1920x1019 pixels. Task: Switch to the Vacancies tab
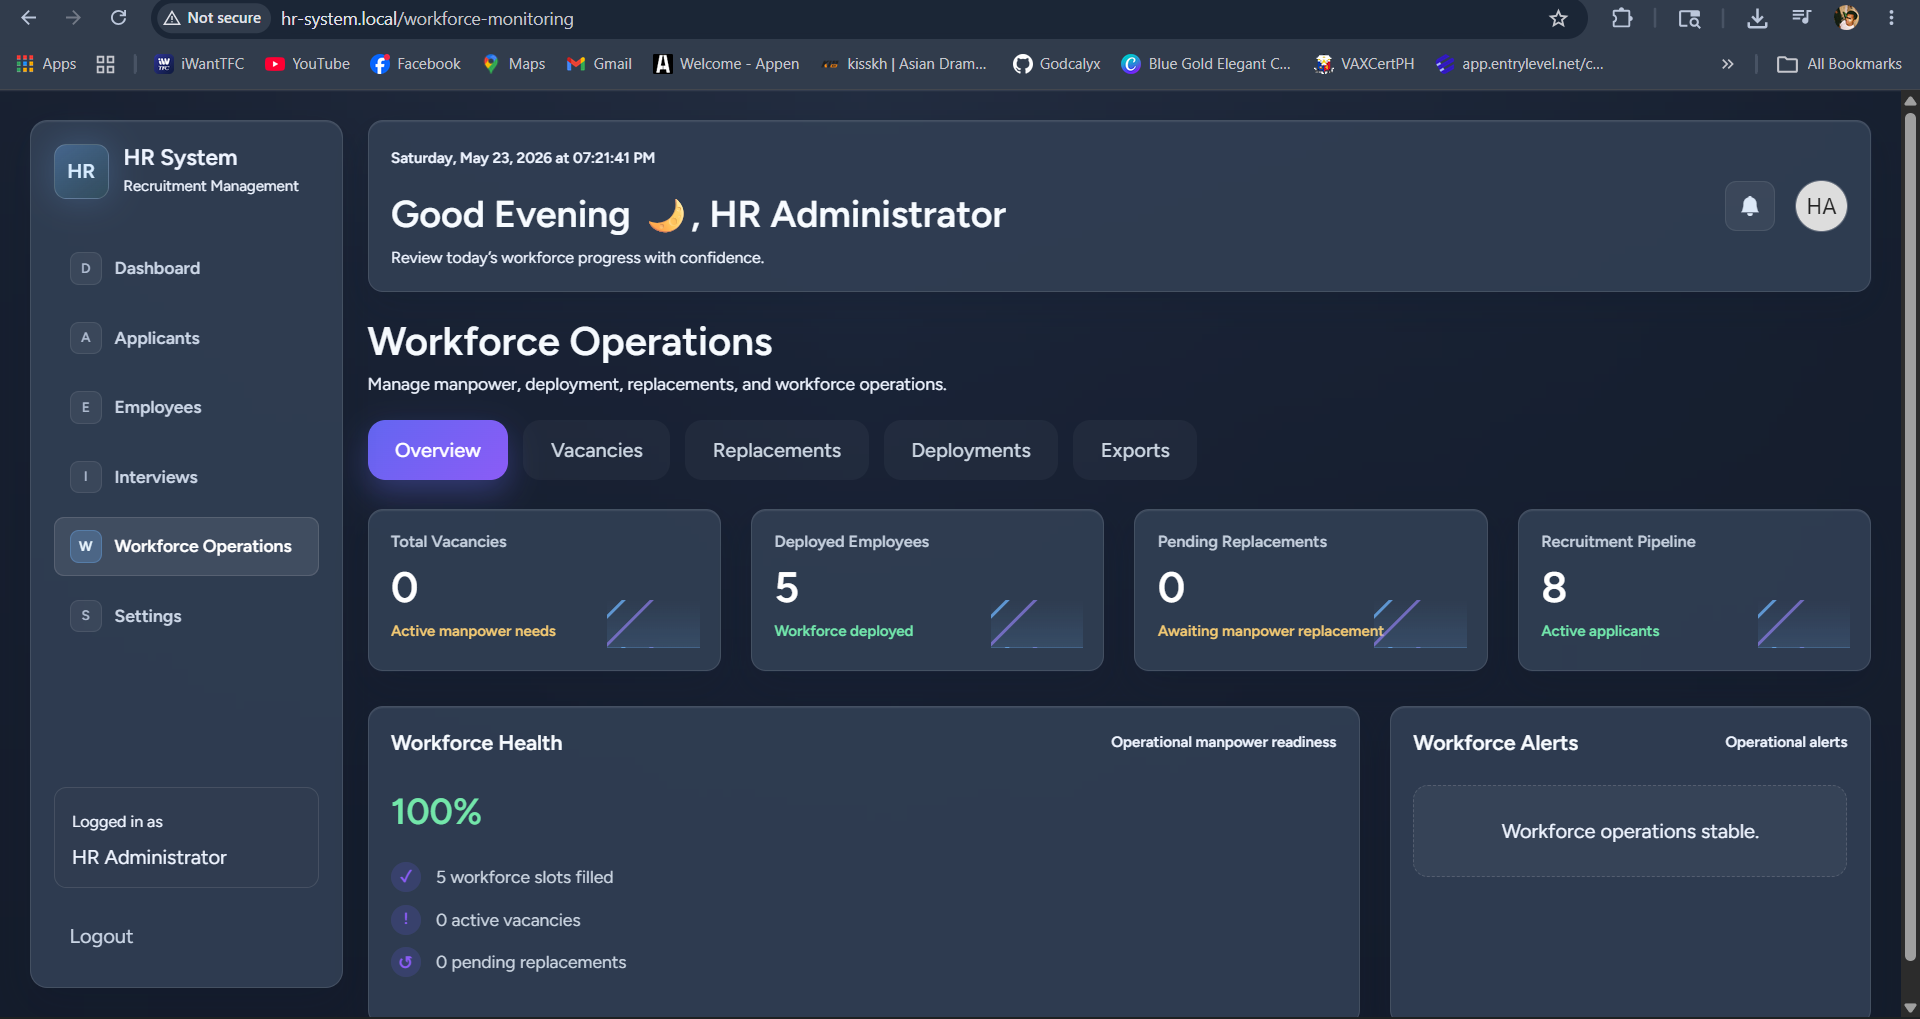tap(597, 450)
